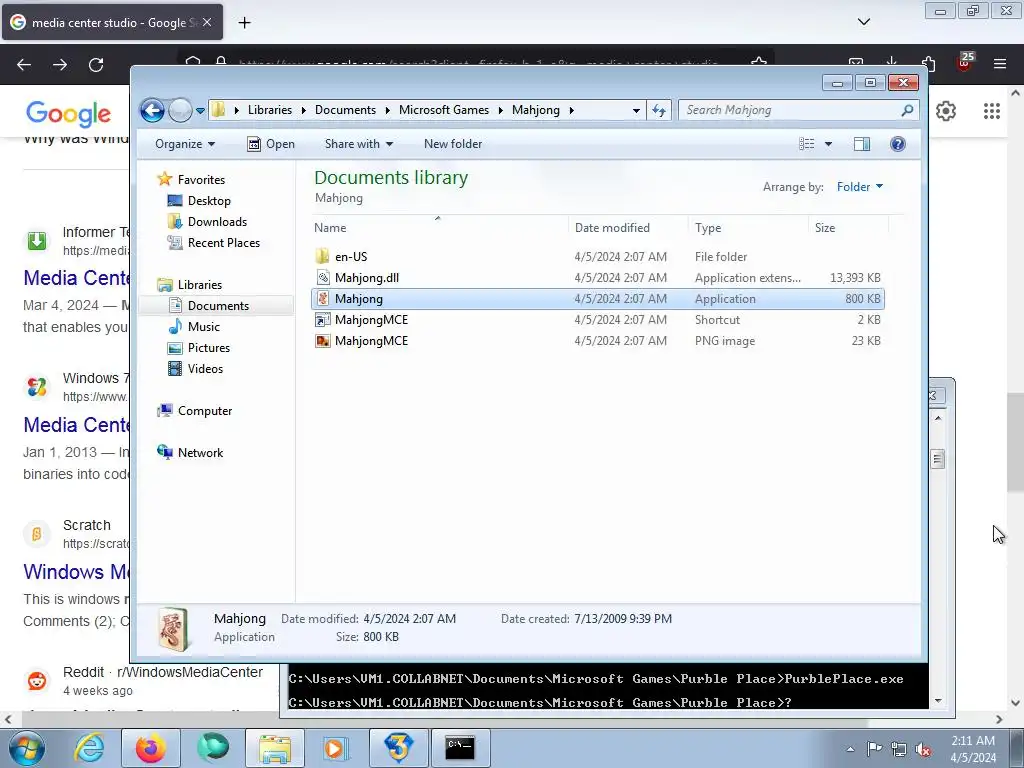
Task: Open the Share with menu
Action: 359,144
